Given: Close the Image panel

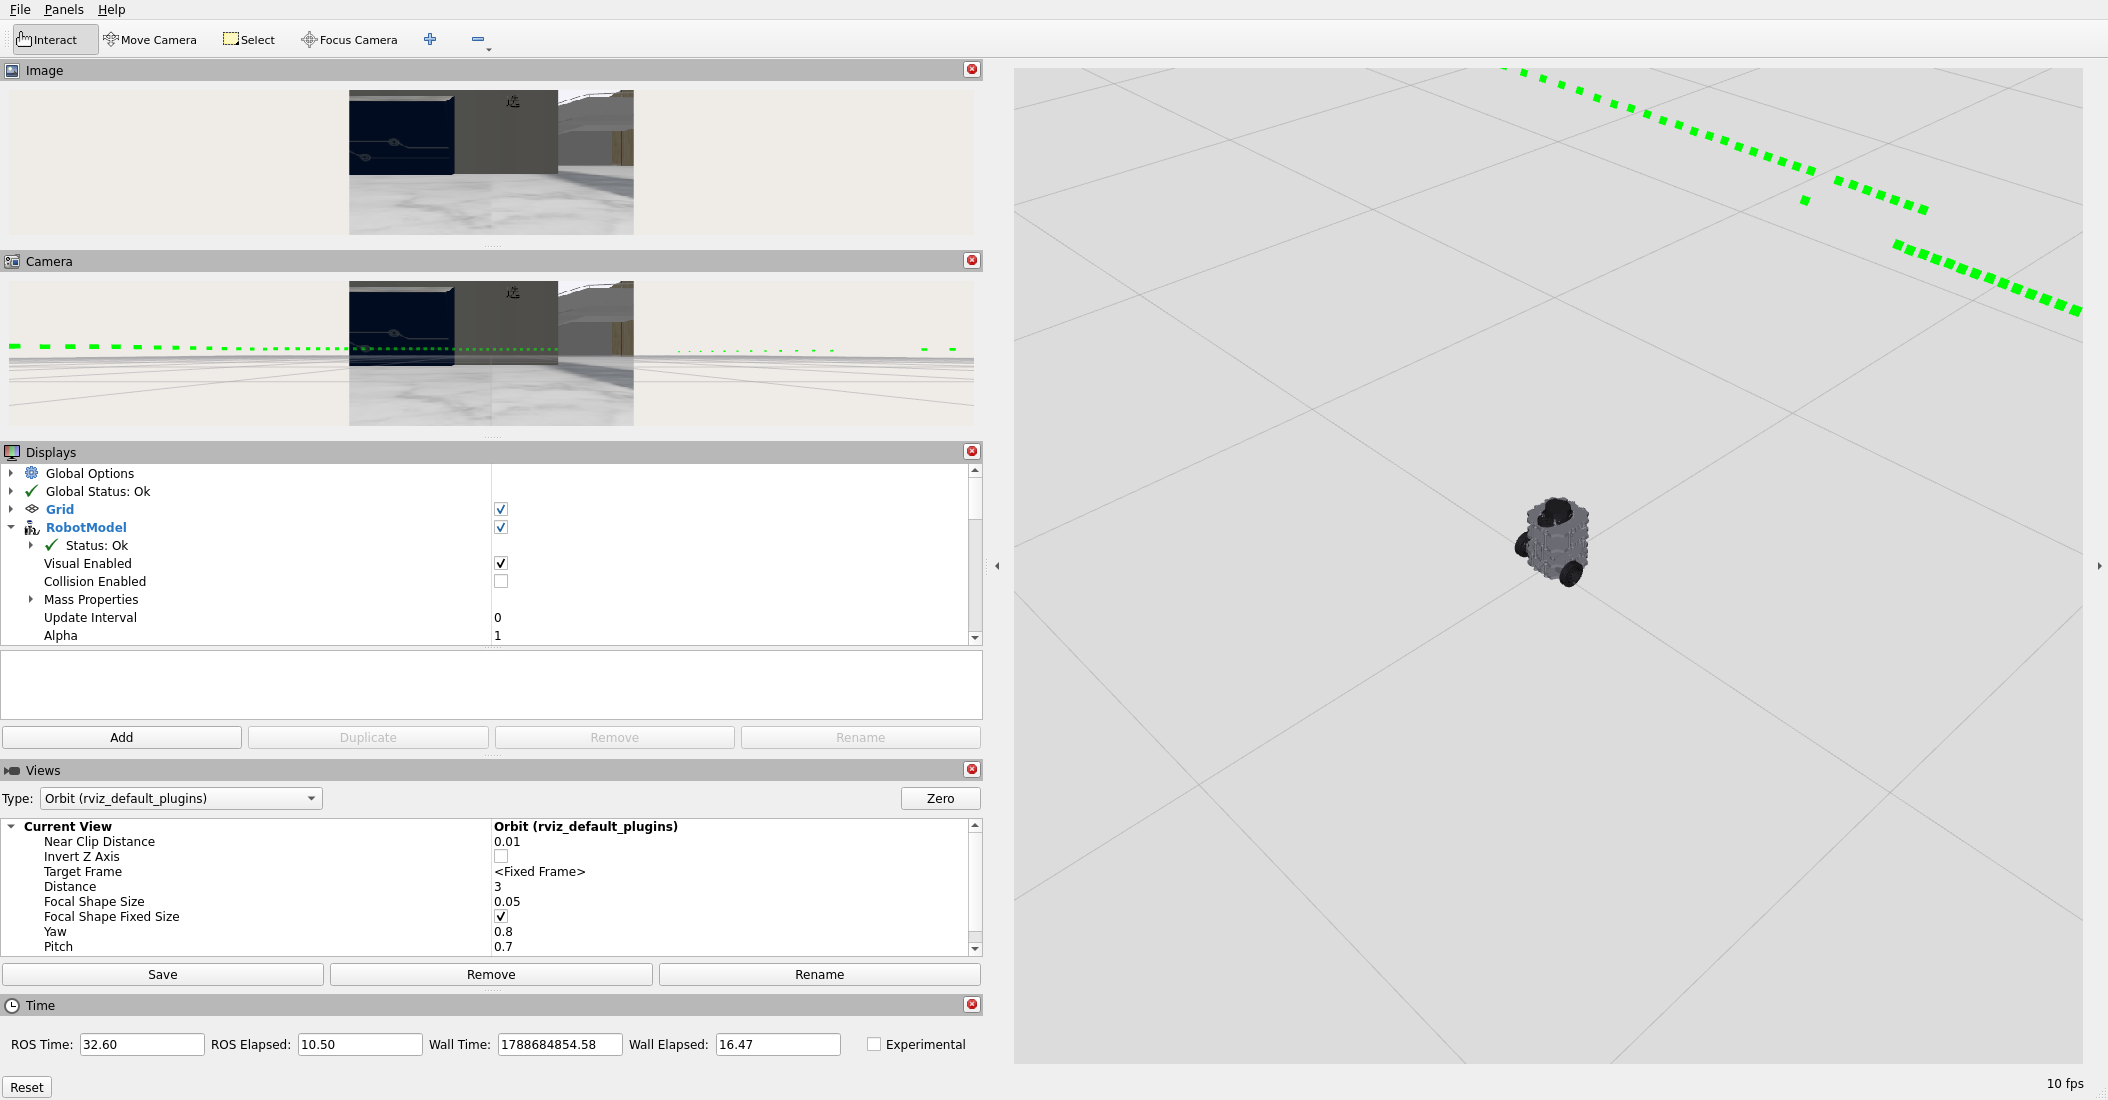Looking at the screenshot, I should point(971,69).
